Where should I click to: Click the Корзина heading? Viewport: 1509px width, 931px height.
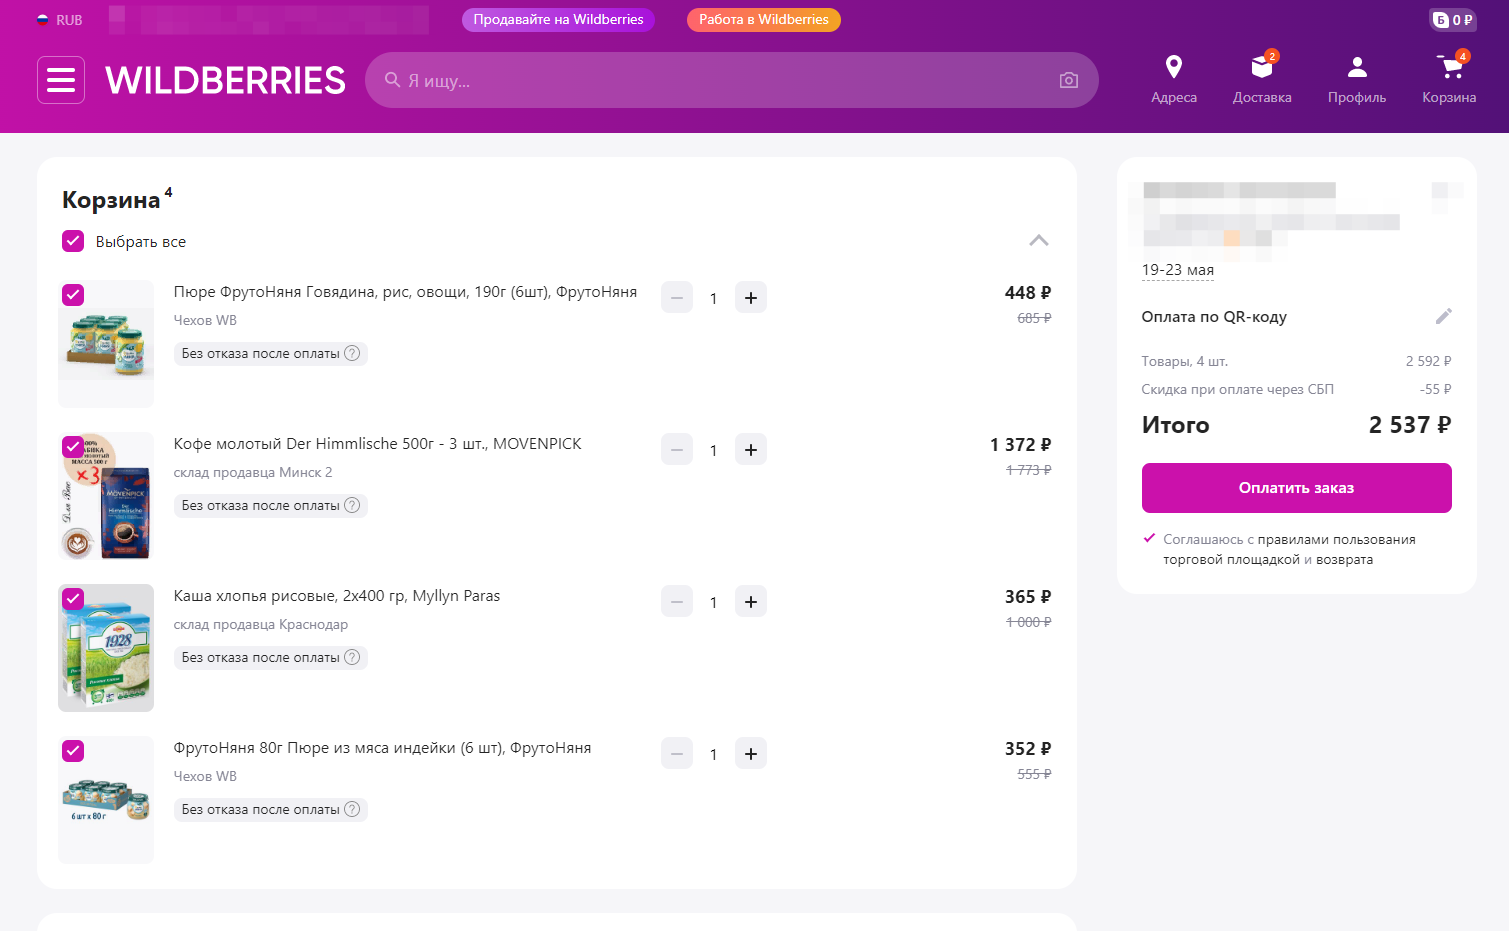tap(111, 200)
